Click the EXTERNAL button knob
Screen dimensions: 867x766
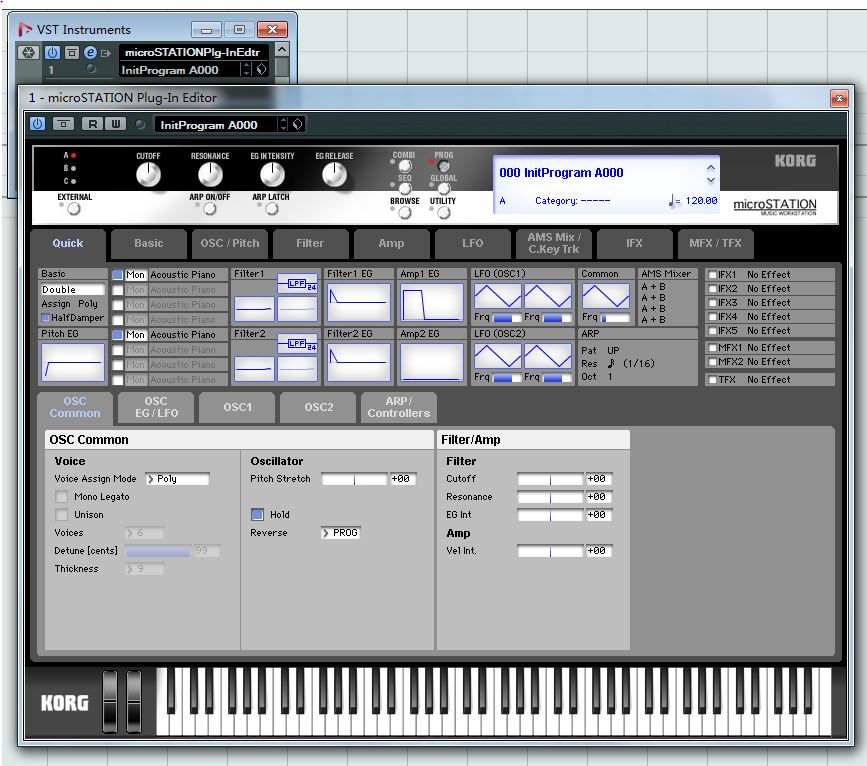[x=74, y=209]
